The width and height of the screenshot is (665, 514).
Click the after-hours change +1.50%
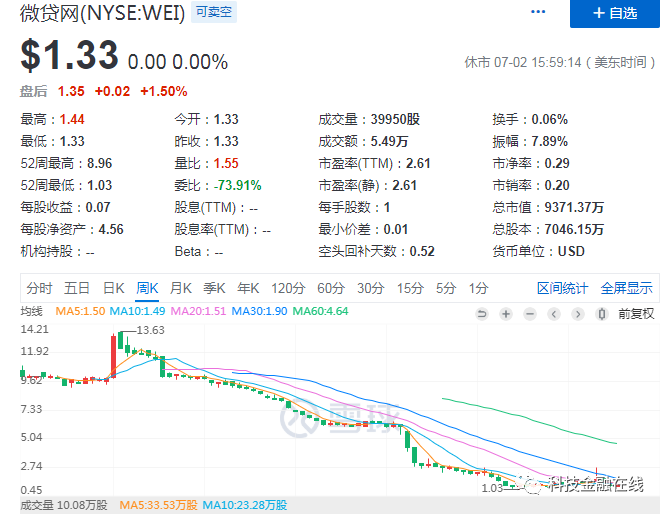[x=164, y=91]
